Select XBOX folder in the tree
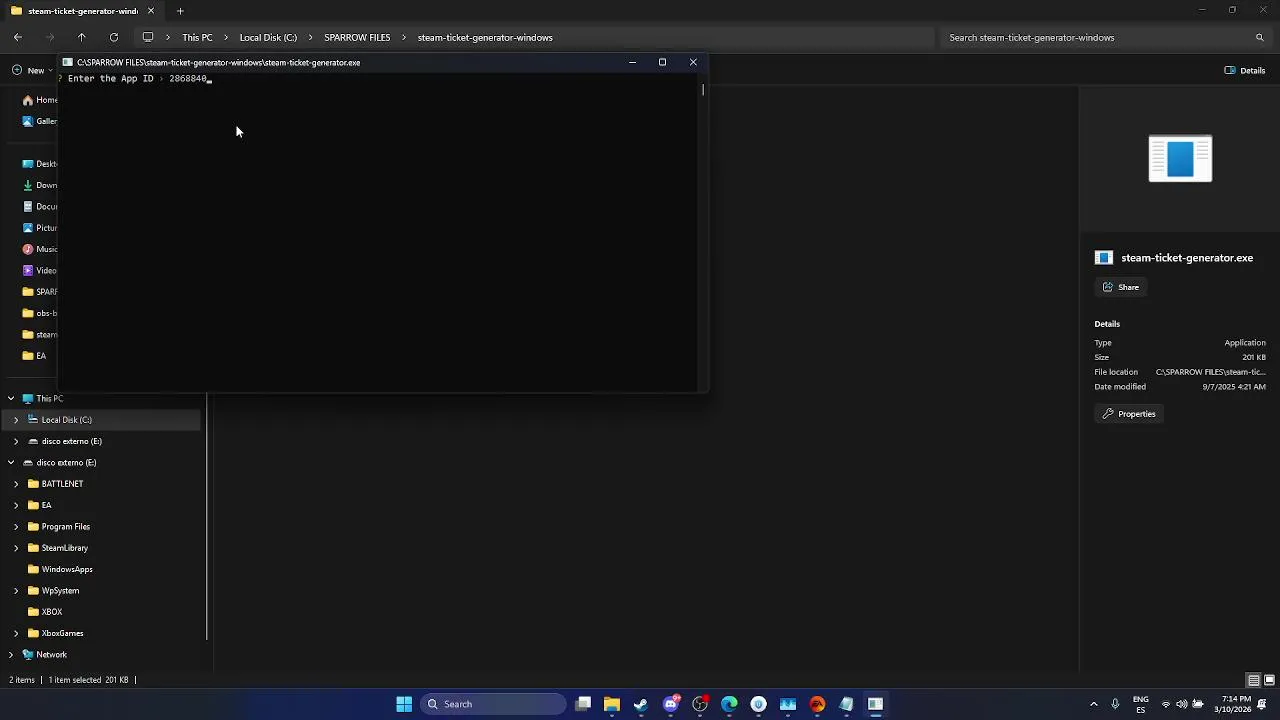 click(44, 612)
